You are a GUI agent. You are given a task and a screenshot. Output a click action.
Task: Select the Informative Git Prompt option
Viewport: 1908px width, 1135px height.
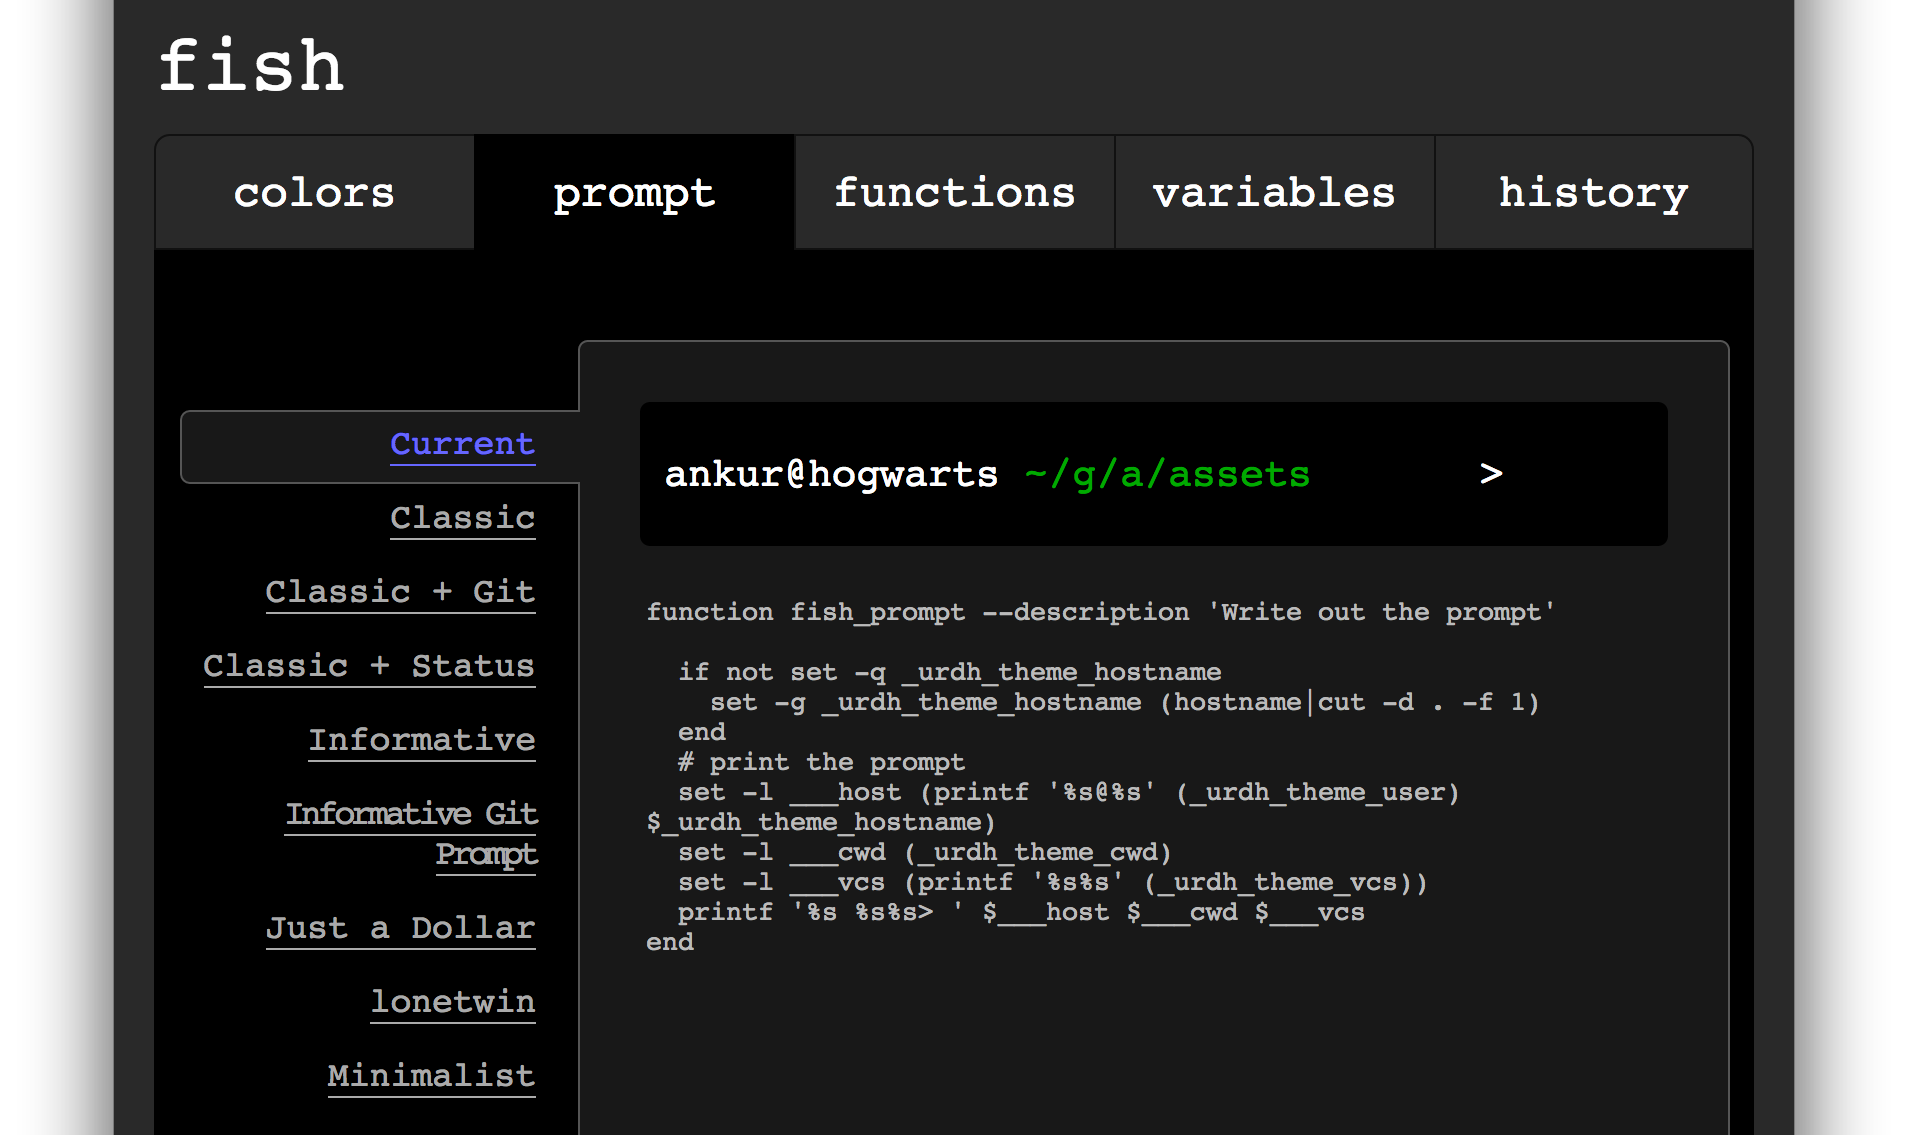(x=412, y=833)
